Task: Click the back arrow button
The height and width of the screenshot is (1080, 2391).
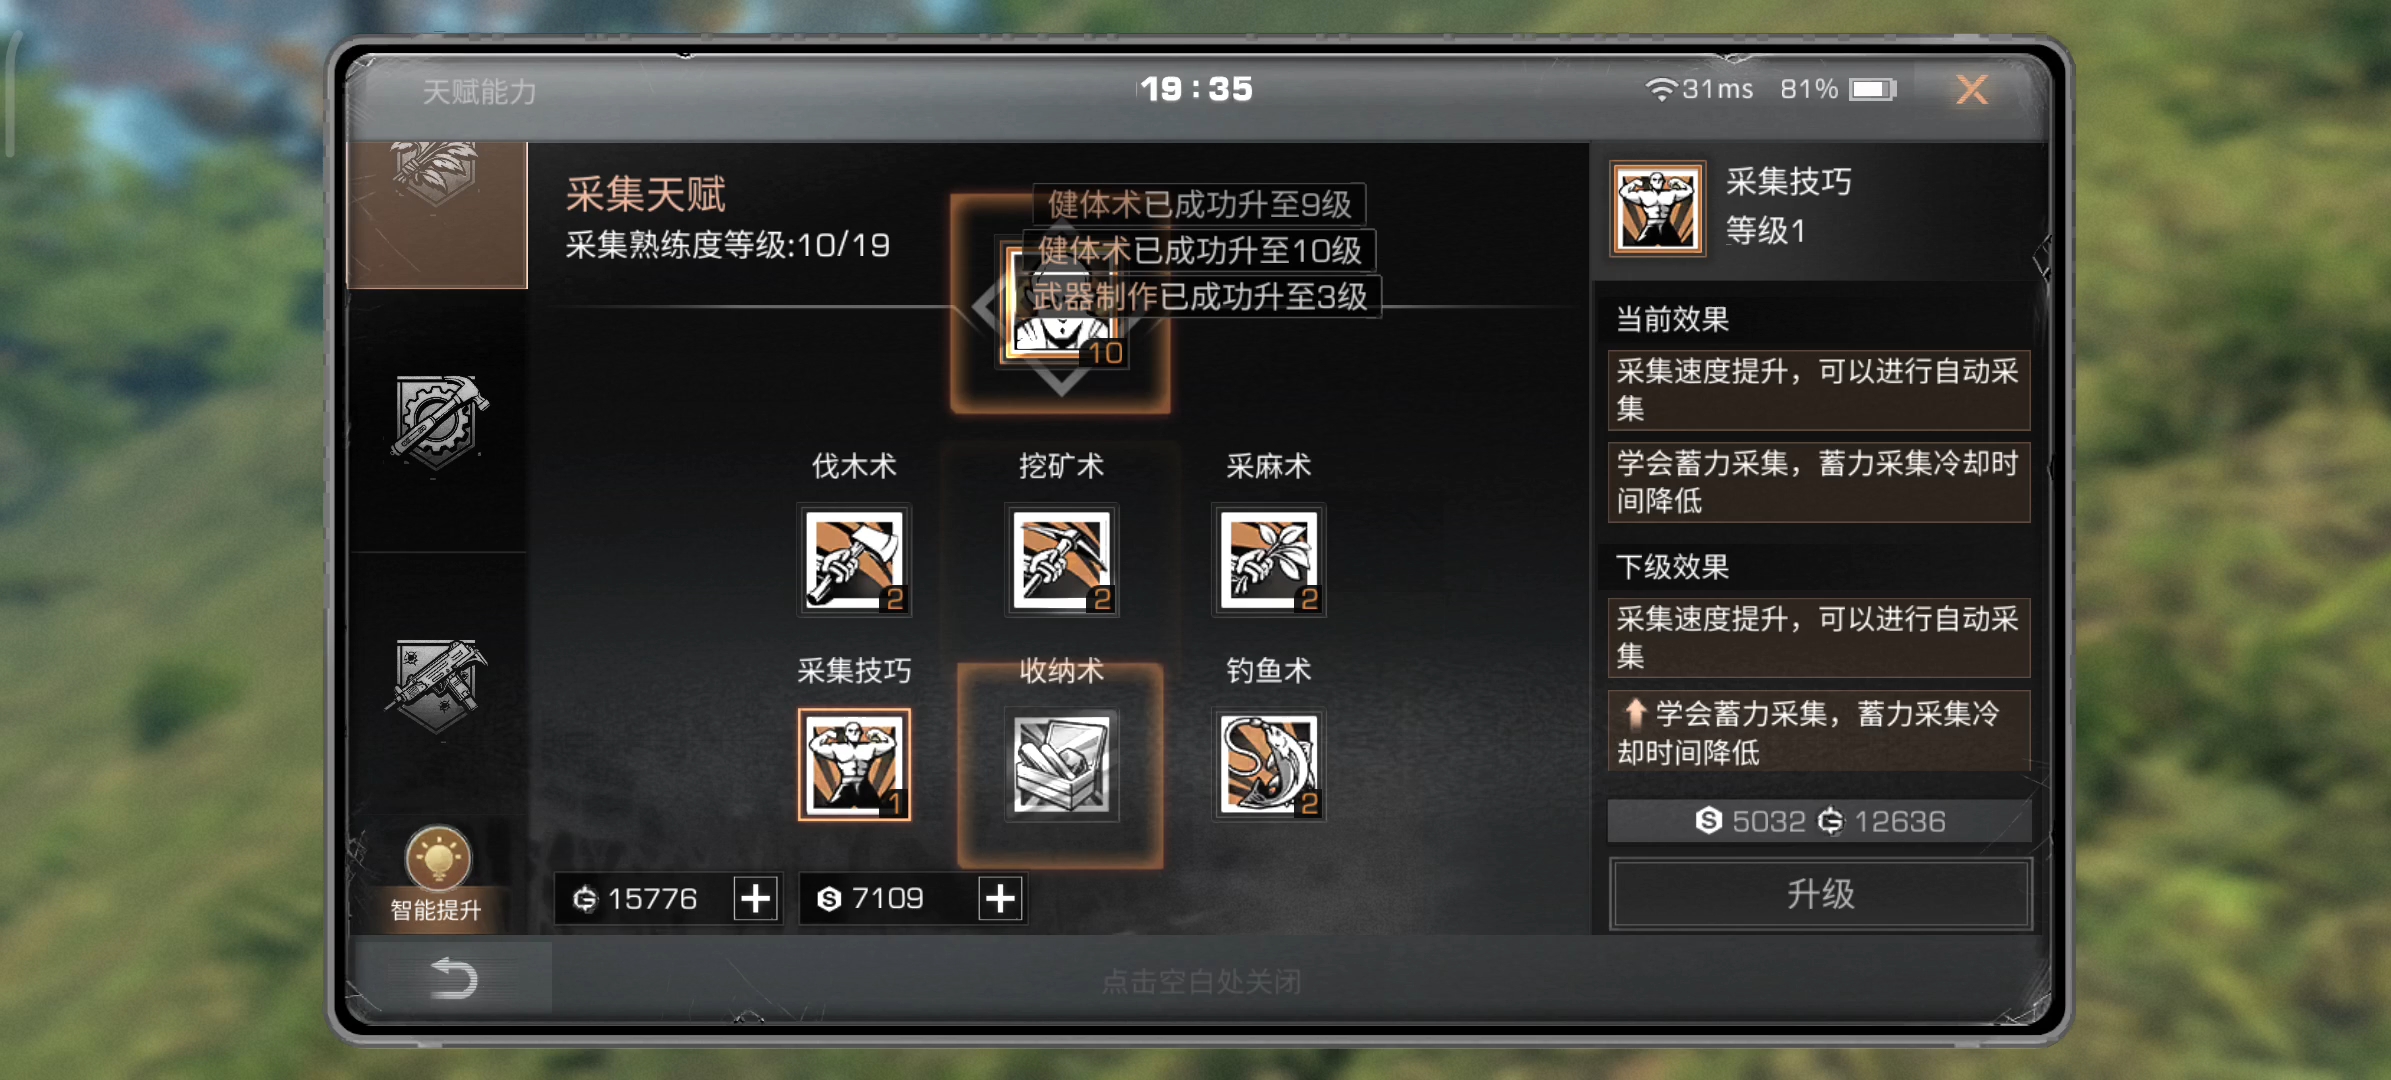Action: [x=452, y=978]
